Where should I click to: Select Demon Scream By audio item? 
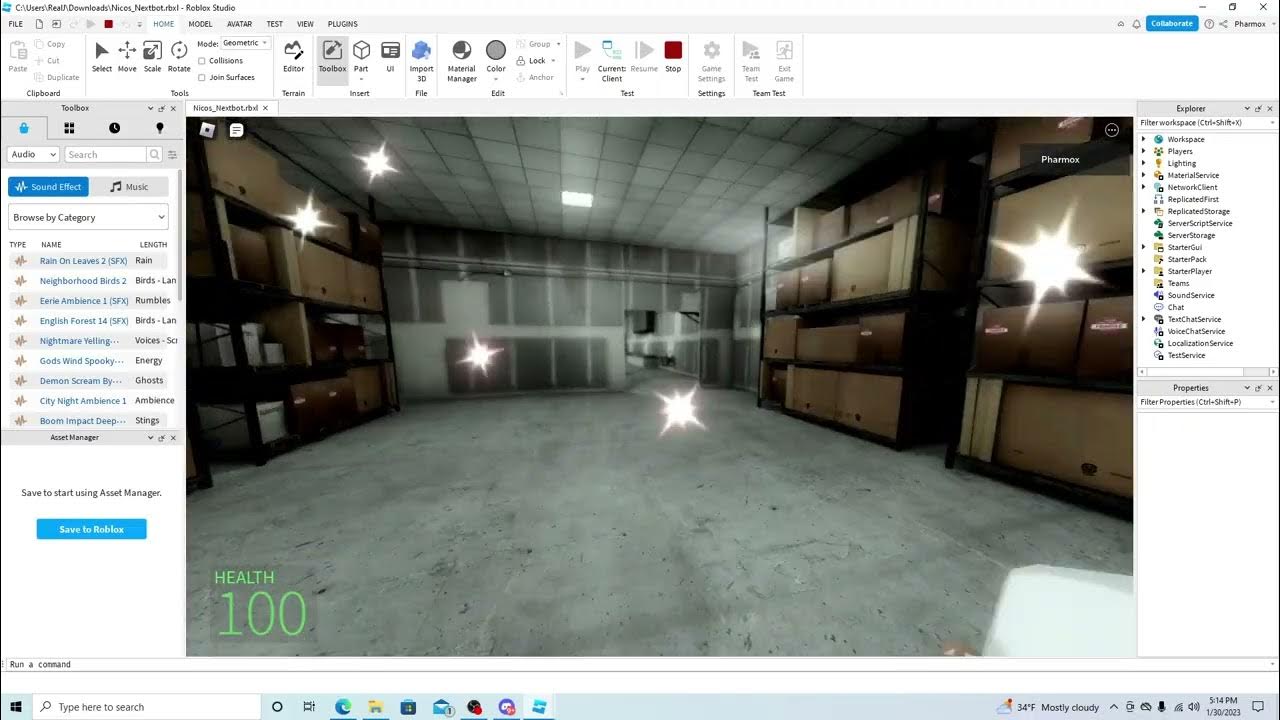click(82, 381)
